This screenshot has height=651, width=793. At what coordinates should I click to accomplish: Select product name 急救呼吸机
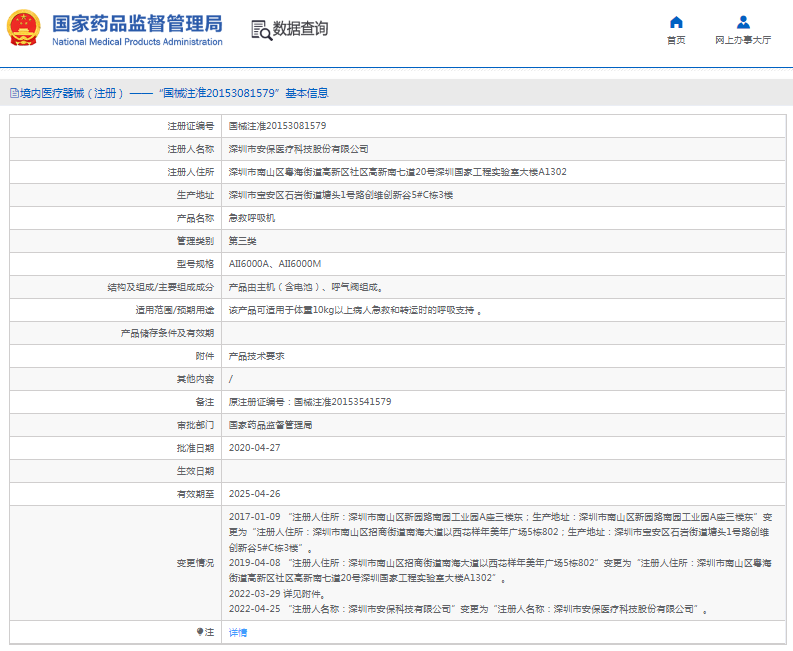click(252, 218)
